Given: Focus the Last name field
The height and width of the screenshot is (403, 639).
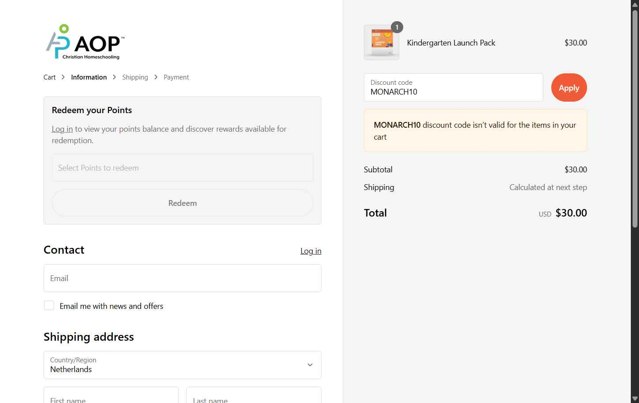Looking at the screenshot, I should coord(254,395).
